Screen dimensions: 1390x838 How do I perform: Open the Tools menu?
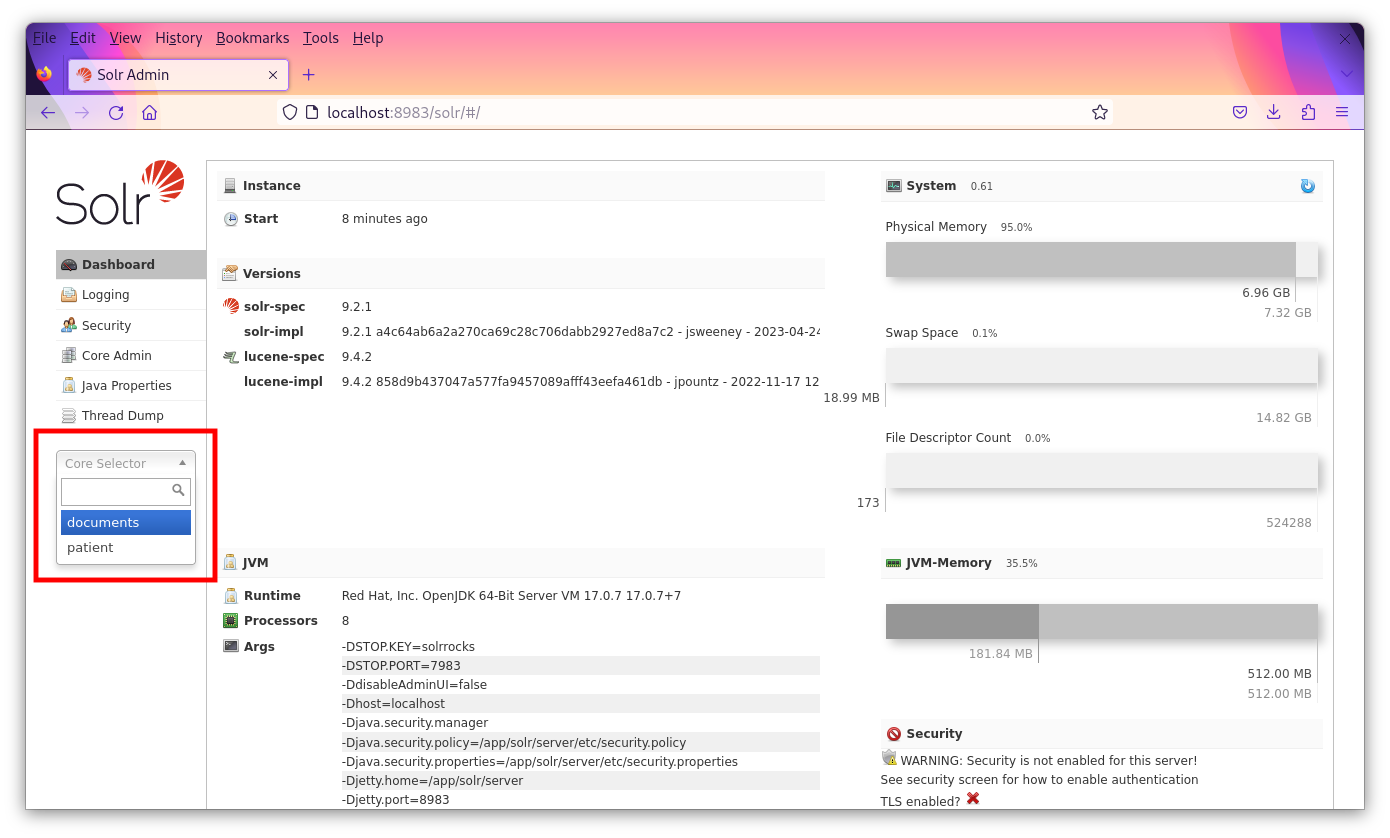[x=321, y=38]
